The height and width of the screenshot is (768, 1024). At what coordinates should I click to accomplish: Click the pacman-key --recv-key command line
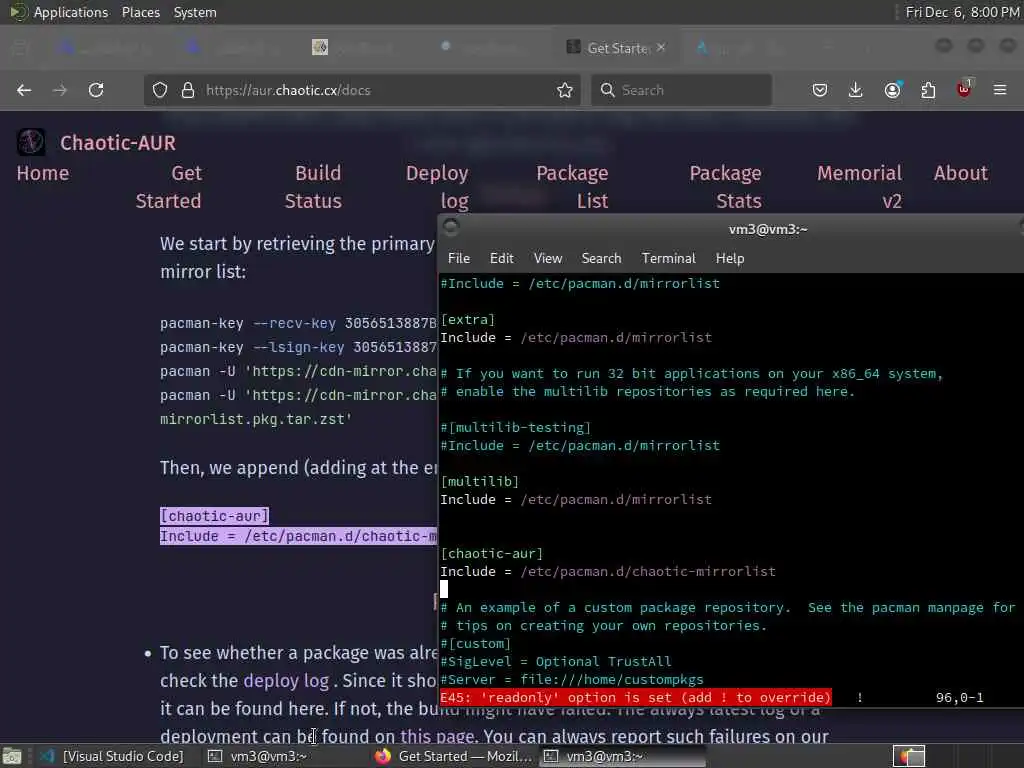pos(298,323)
